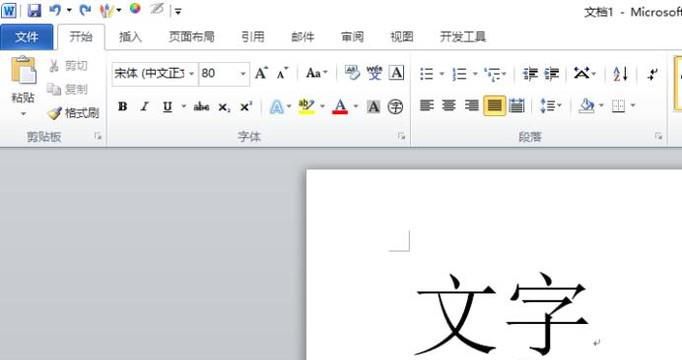
Task: Click the Grow Font icon
Action: click(261, 73)
